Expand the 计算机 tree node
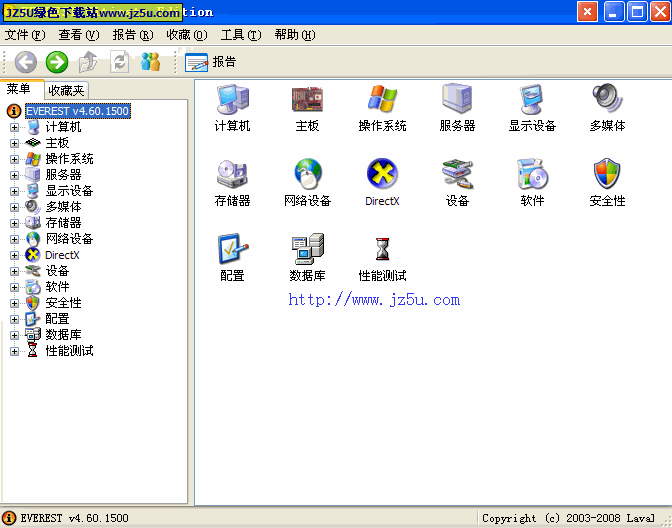This screenshot has height=528, width=672. tap(14, 127)
